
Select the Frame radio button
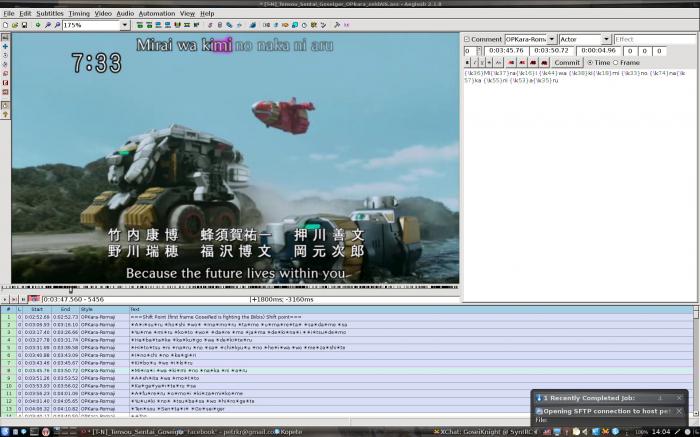point(616,63)
